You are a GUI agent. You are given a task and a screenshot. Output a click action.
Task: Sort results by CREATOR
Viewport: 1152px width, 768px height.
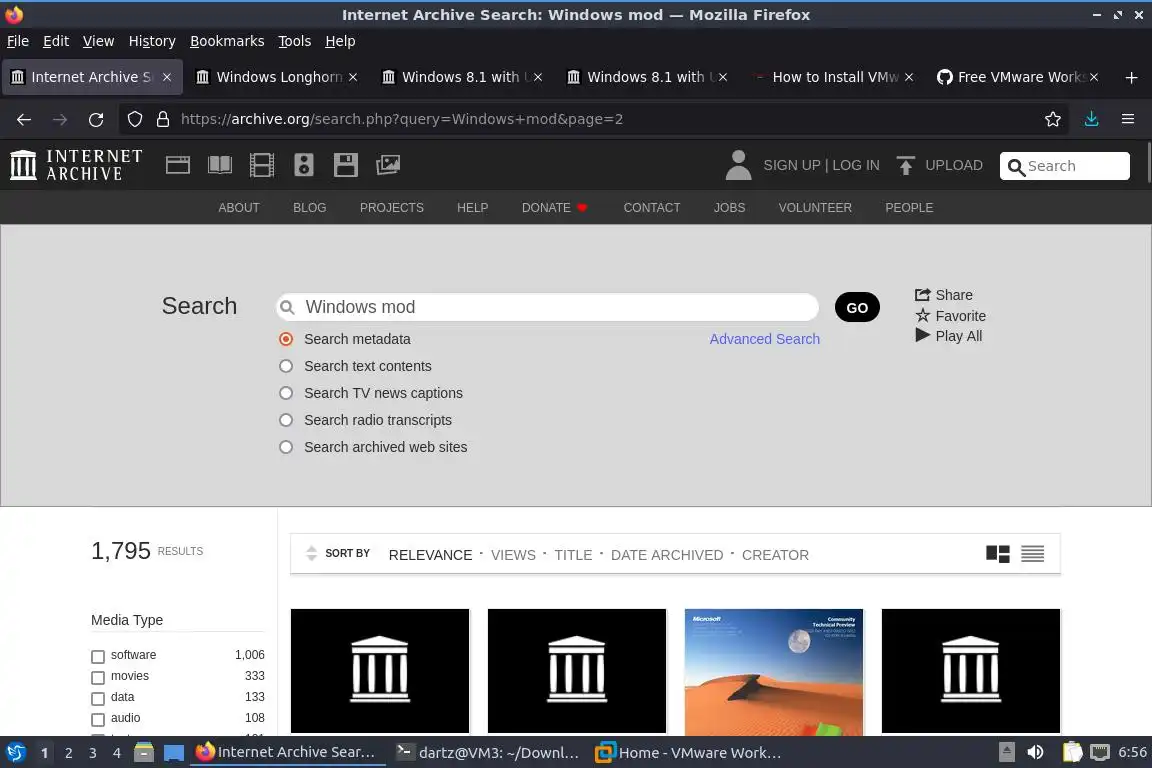pos(775,555)
